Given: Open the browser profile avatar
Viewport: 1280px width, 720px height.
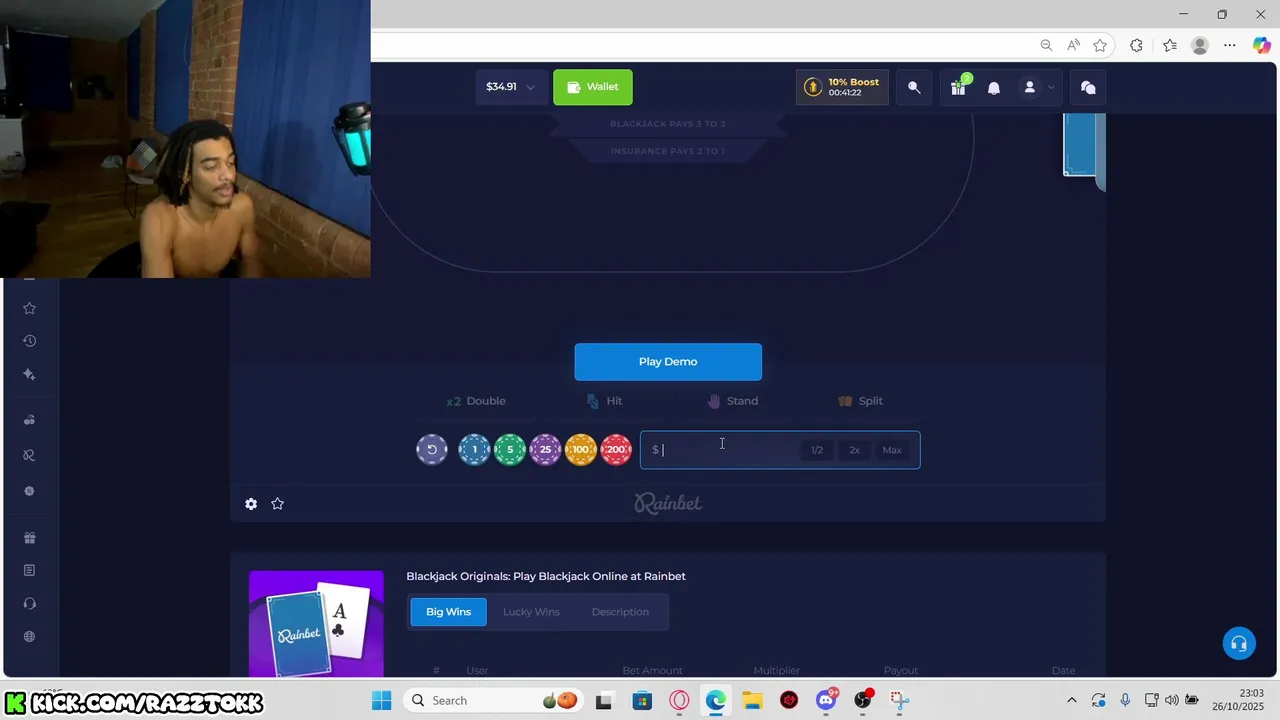Looking at the screenshot, I should (1200, 45).
